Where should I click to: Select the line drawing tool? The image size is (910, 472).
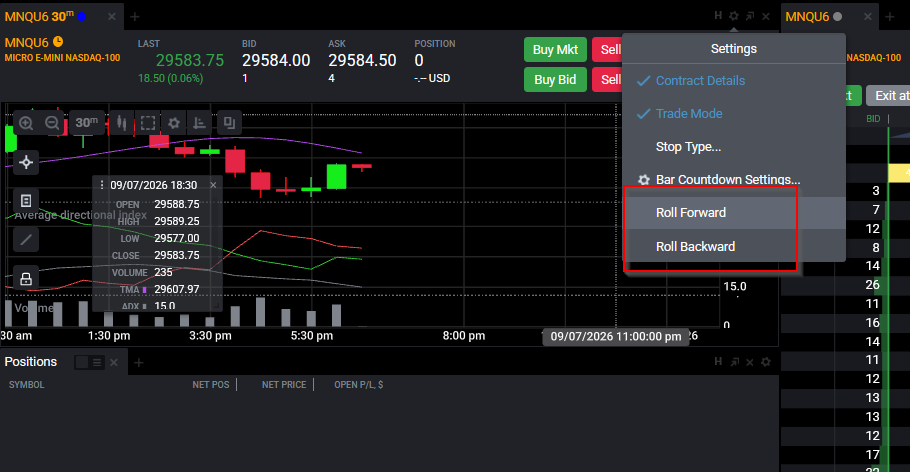26,239
